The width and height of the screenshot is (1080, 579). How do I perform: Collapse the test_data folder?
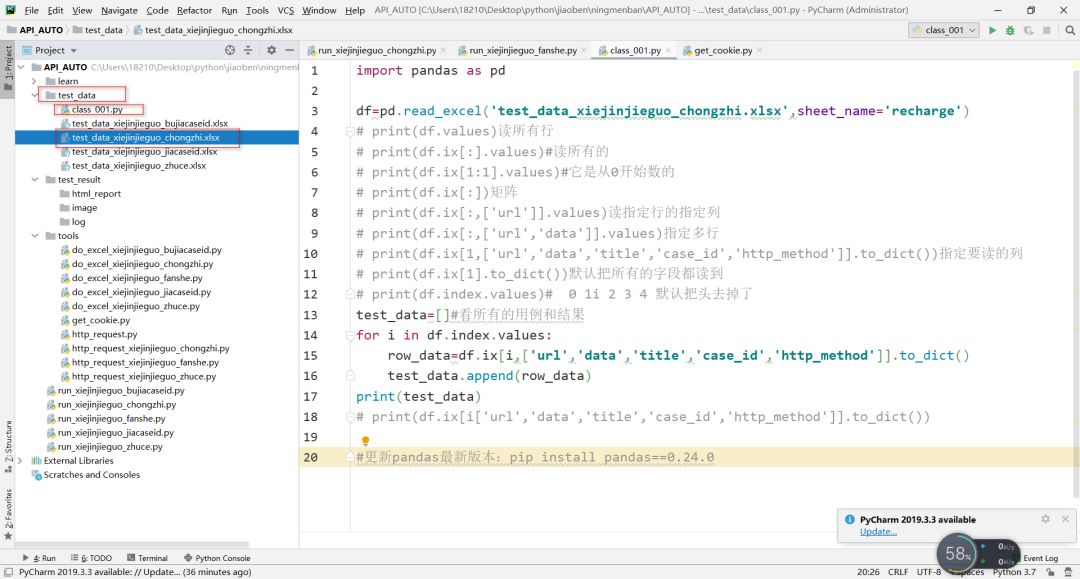click(34, 95)
